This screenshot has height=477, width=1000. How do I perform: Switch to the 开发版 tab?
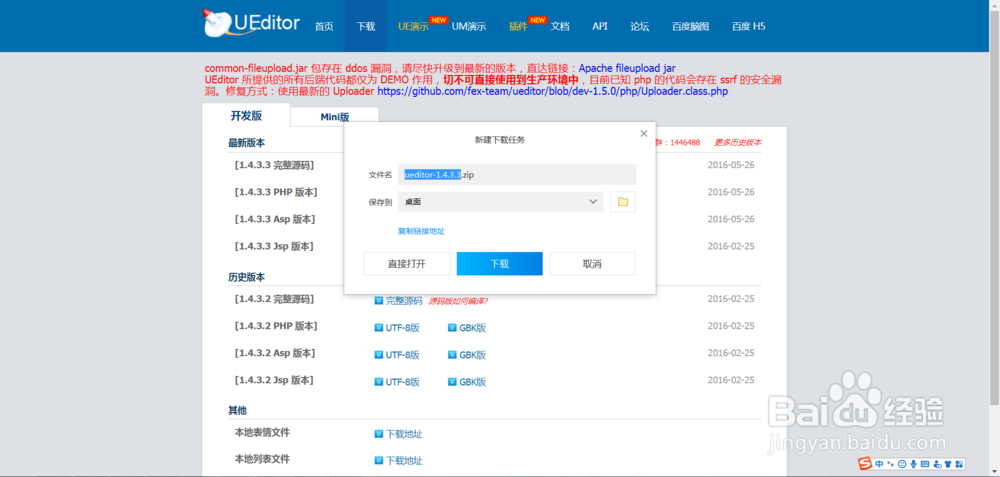(x=246, y=116)
